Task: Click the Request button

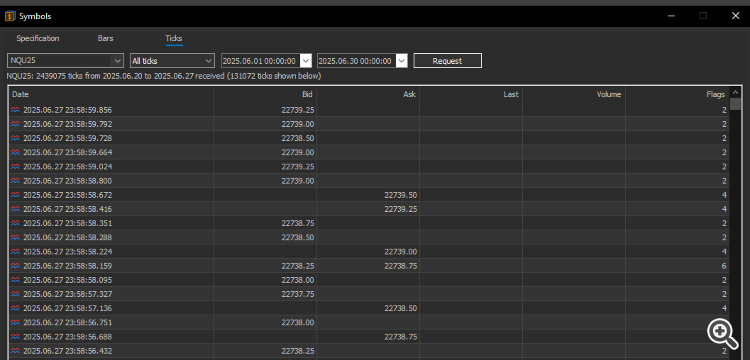Action: (447, 61)
